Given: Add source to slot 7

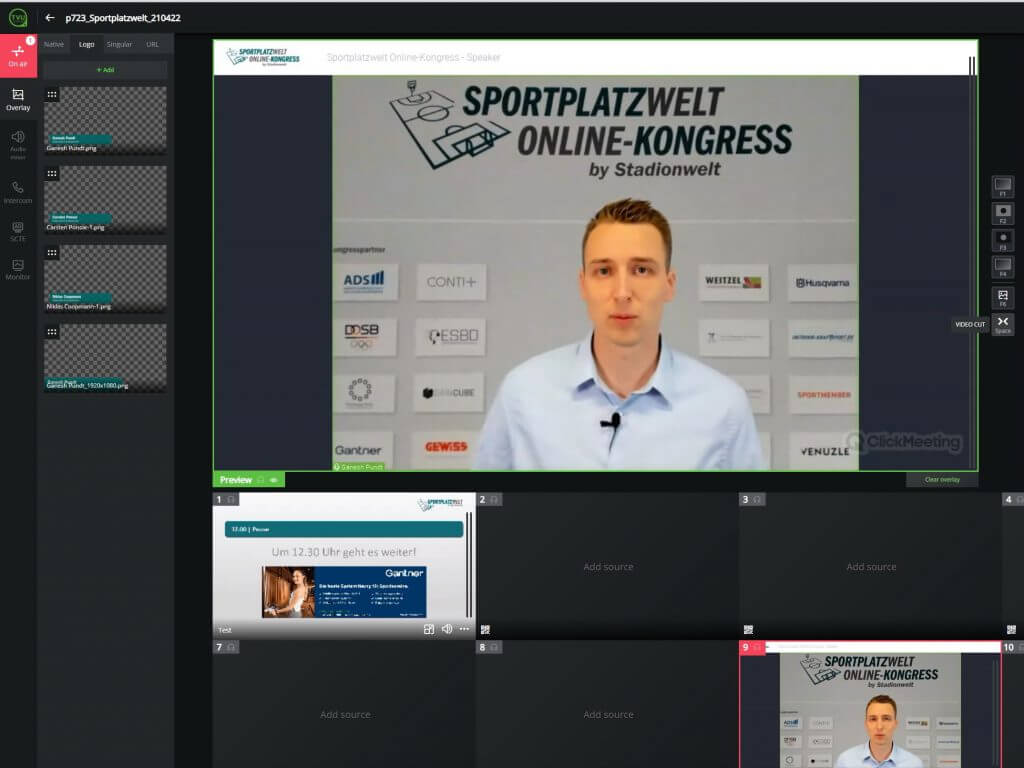Looking at the screenshot, I should pyautogui.click(x=345, y=715).
